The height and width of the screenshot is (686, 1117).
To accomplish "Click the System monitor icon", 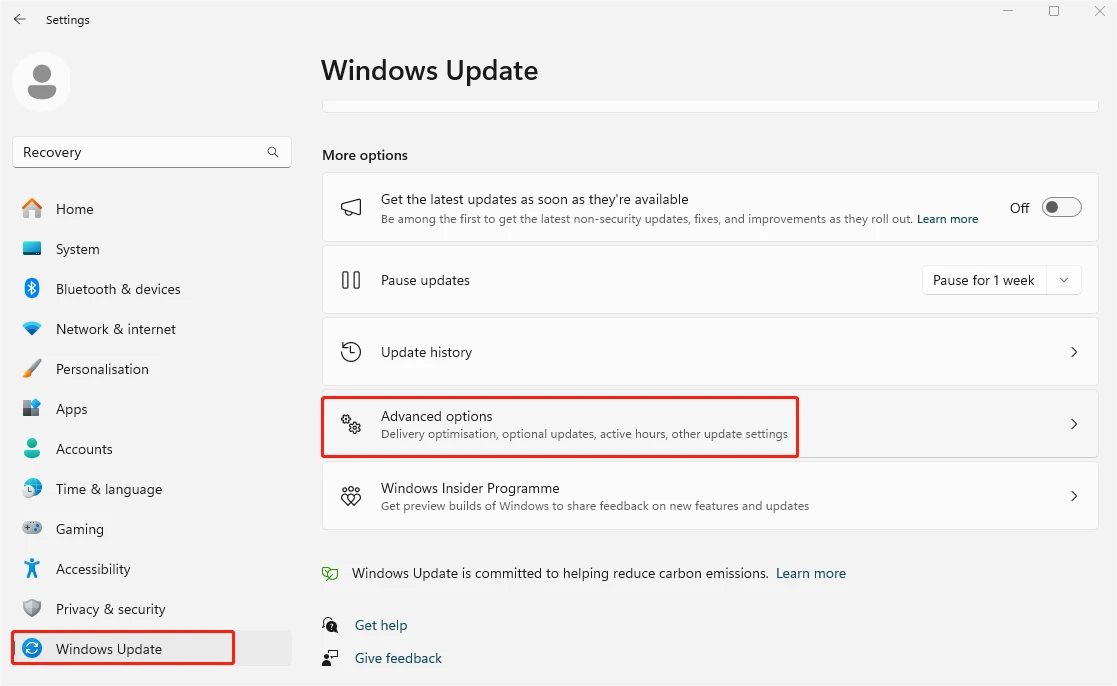I will point(32,249).
